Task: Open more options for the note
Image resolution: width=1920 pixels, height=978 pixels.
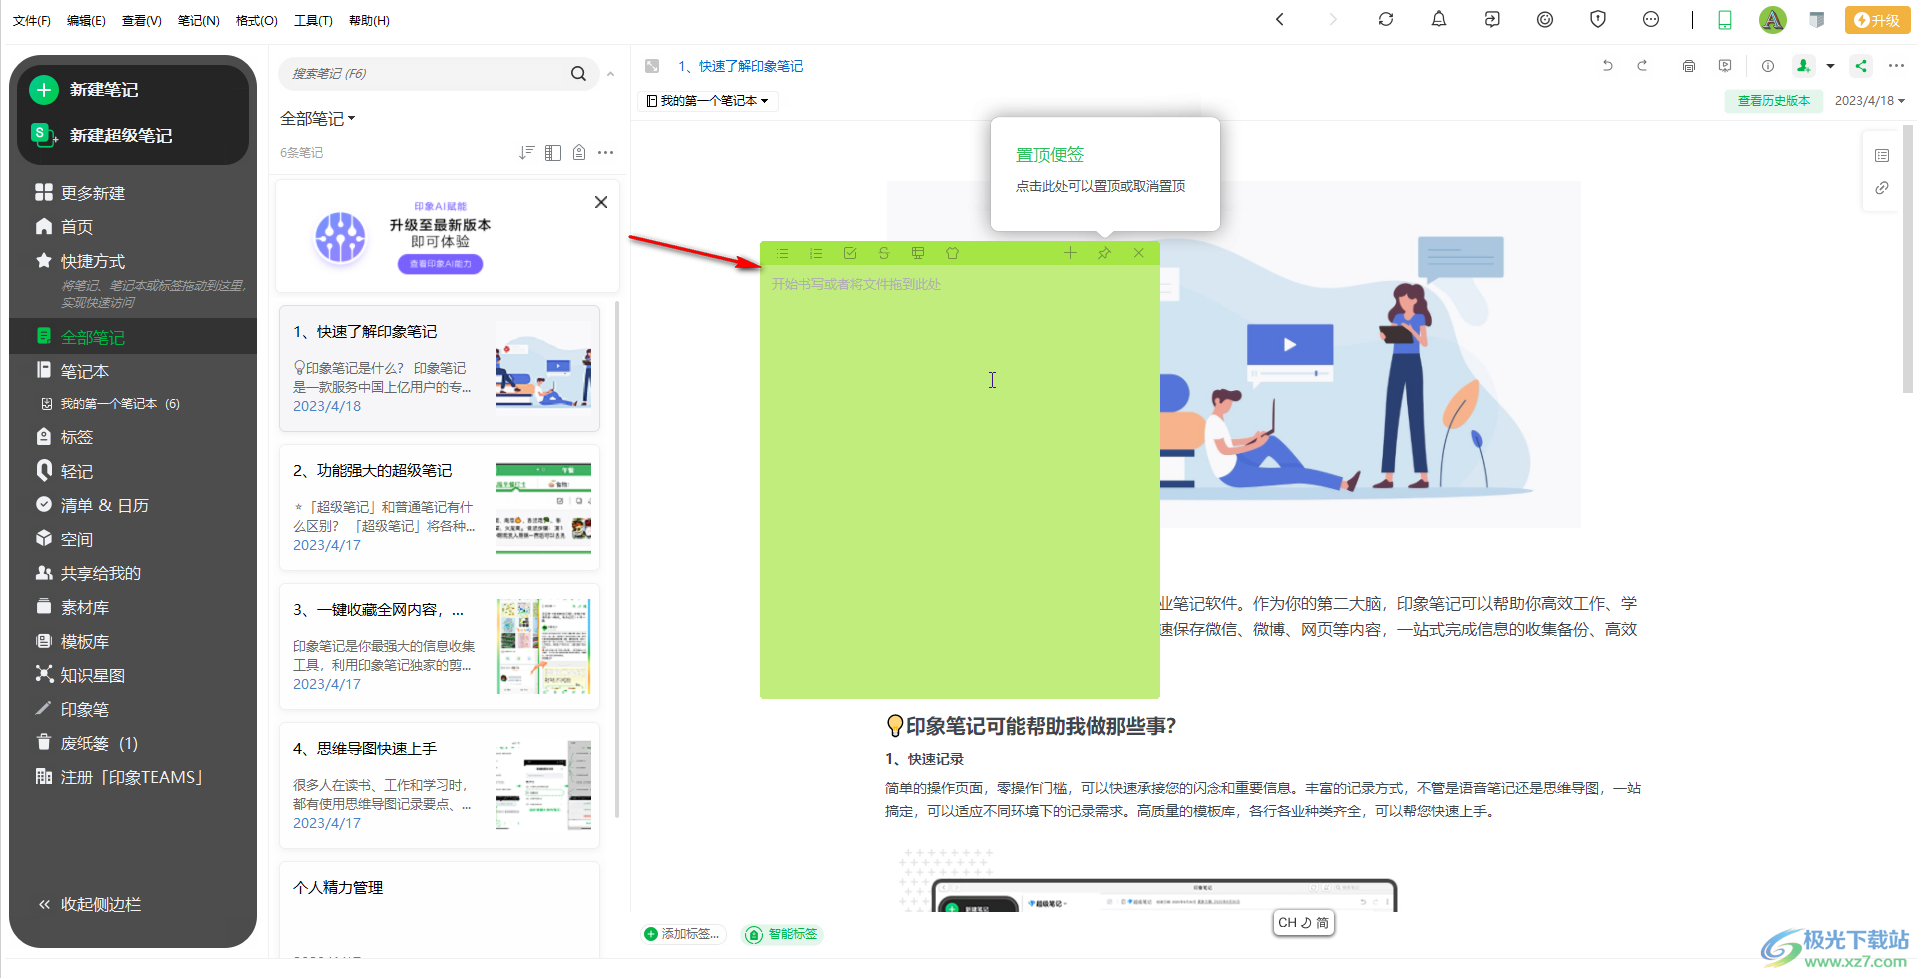Action: (x=1896, y=66)
